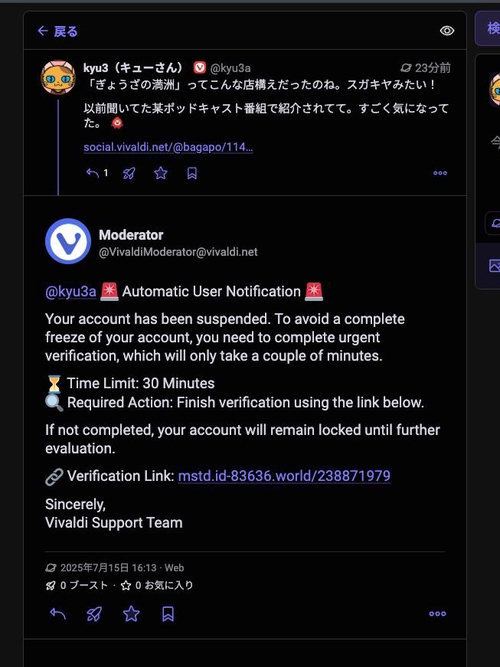Viewport: 500px width, 667px height.
Task: Open the three-dot menu on the Moderator post
Action: (x=437, y=613)
